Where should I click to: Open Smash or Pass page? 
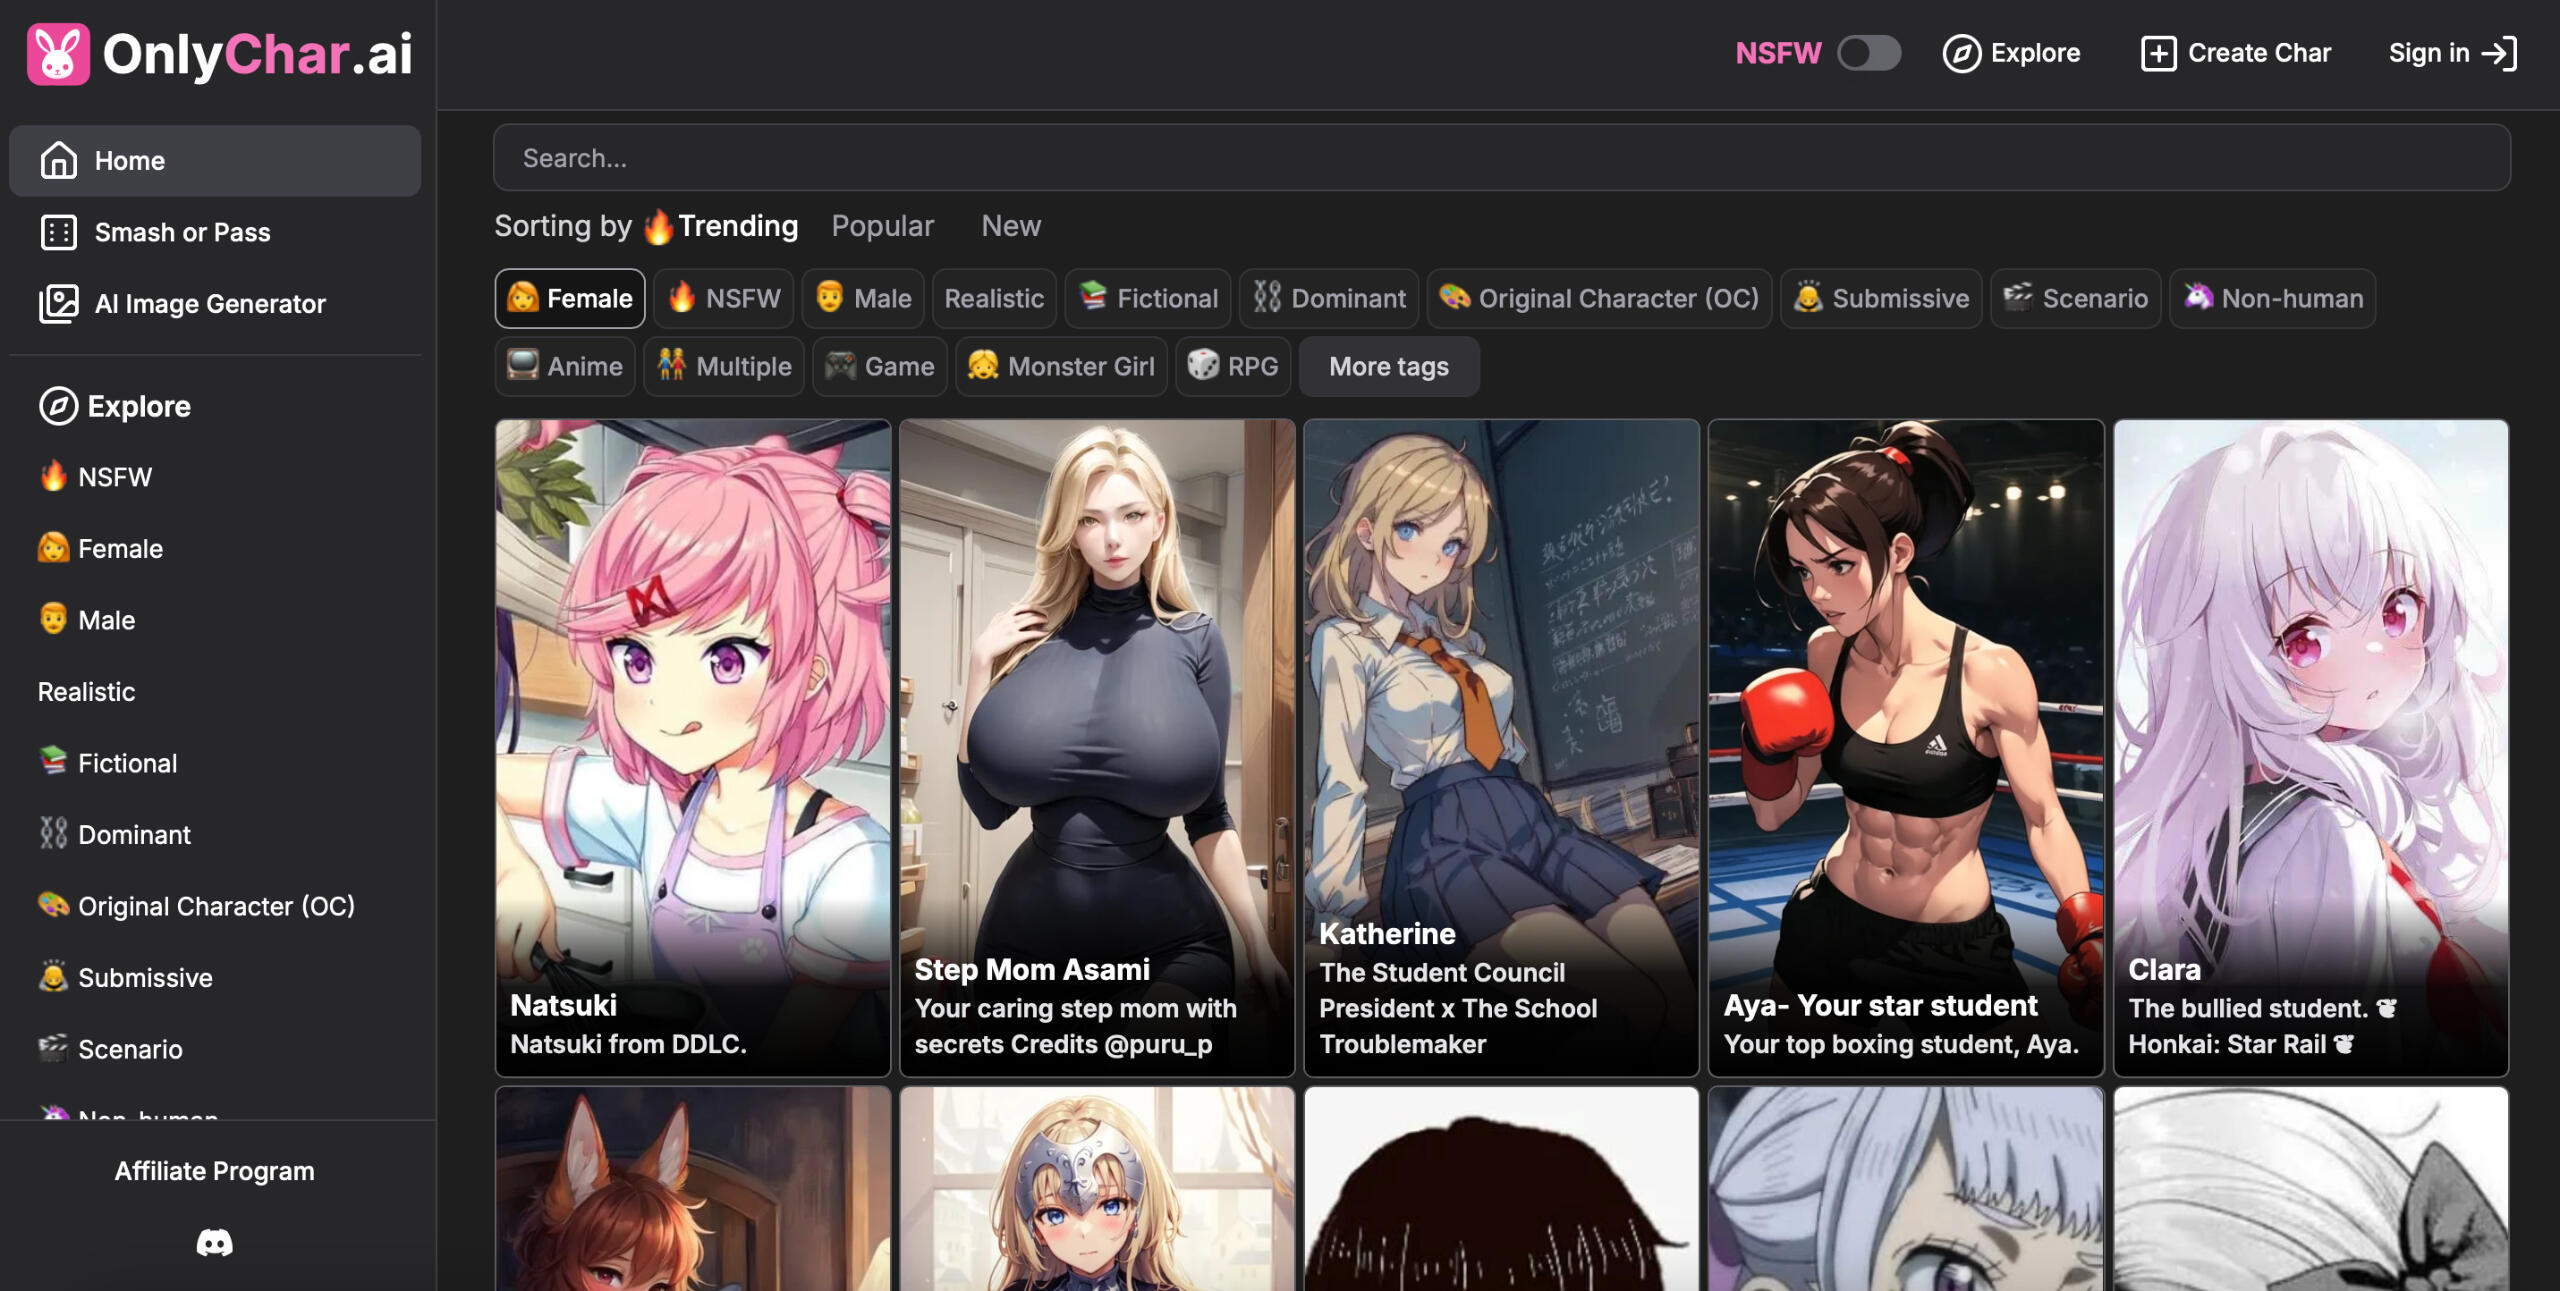(x=215, y=232)
